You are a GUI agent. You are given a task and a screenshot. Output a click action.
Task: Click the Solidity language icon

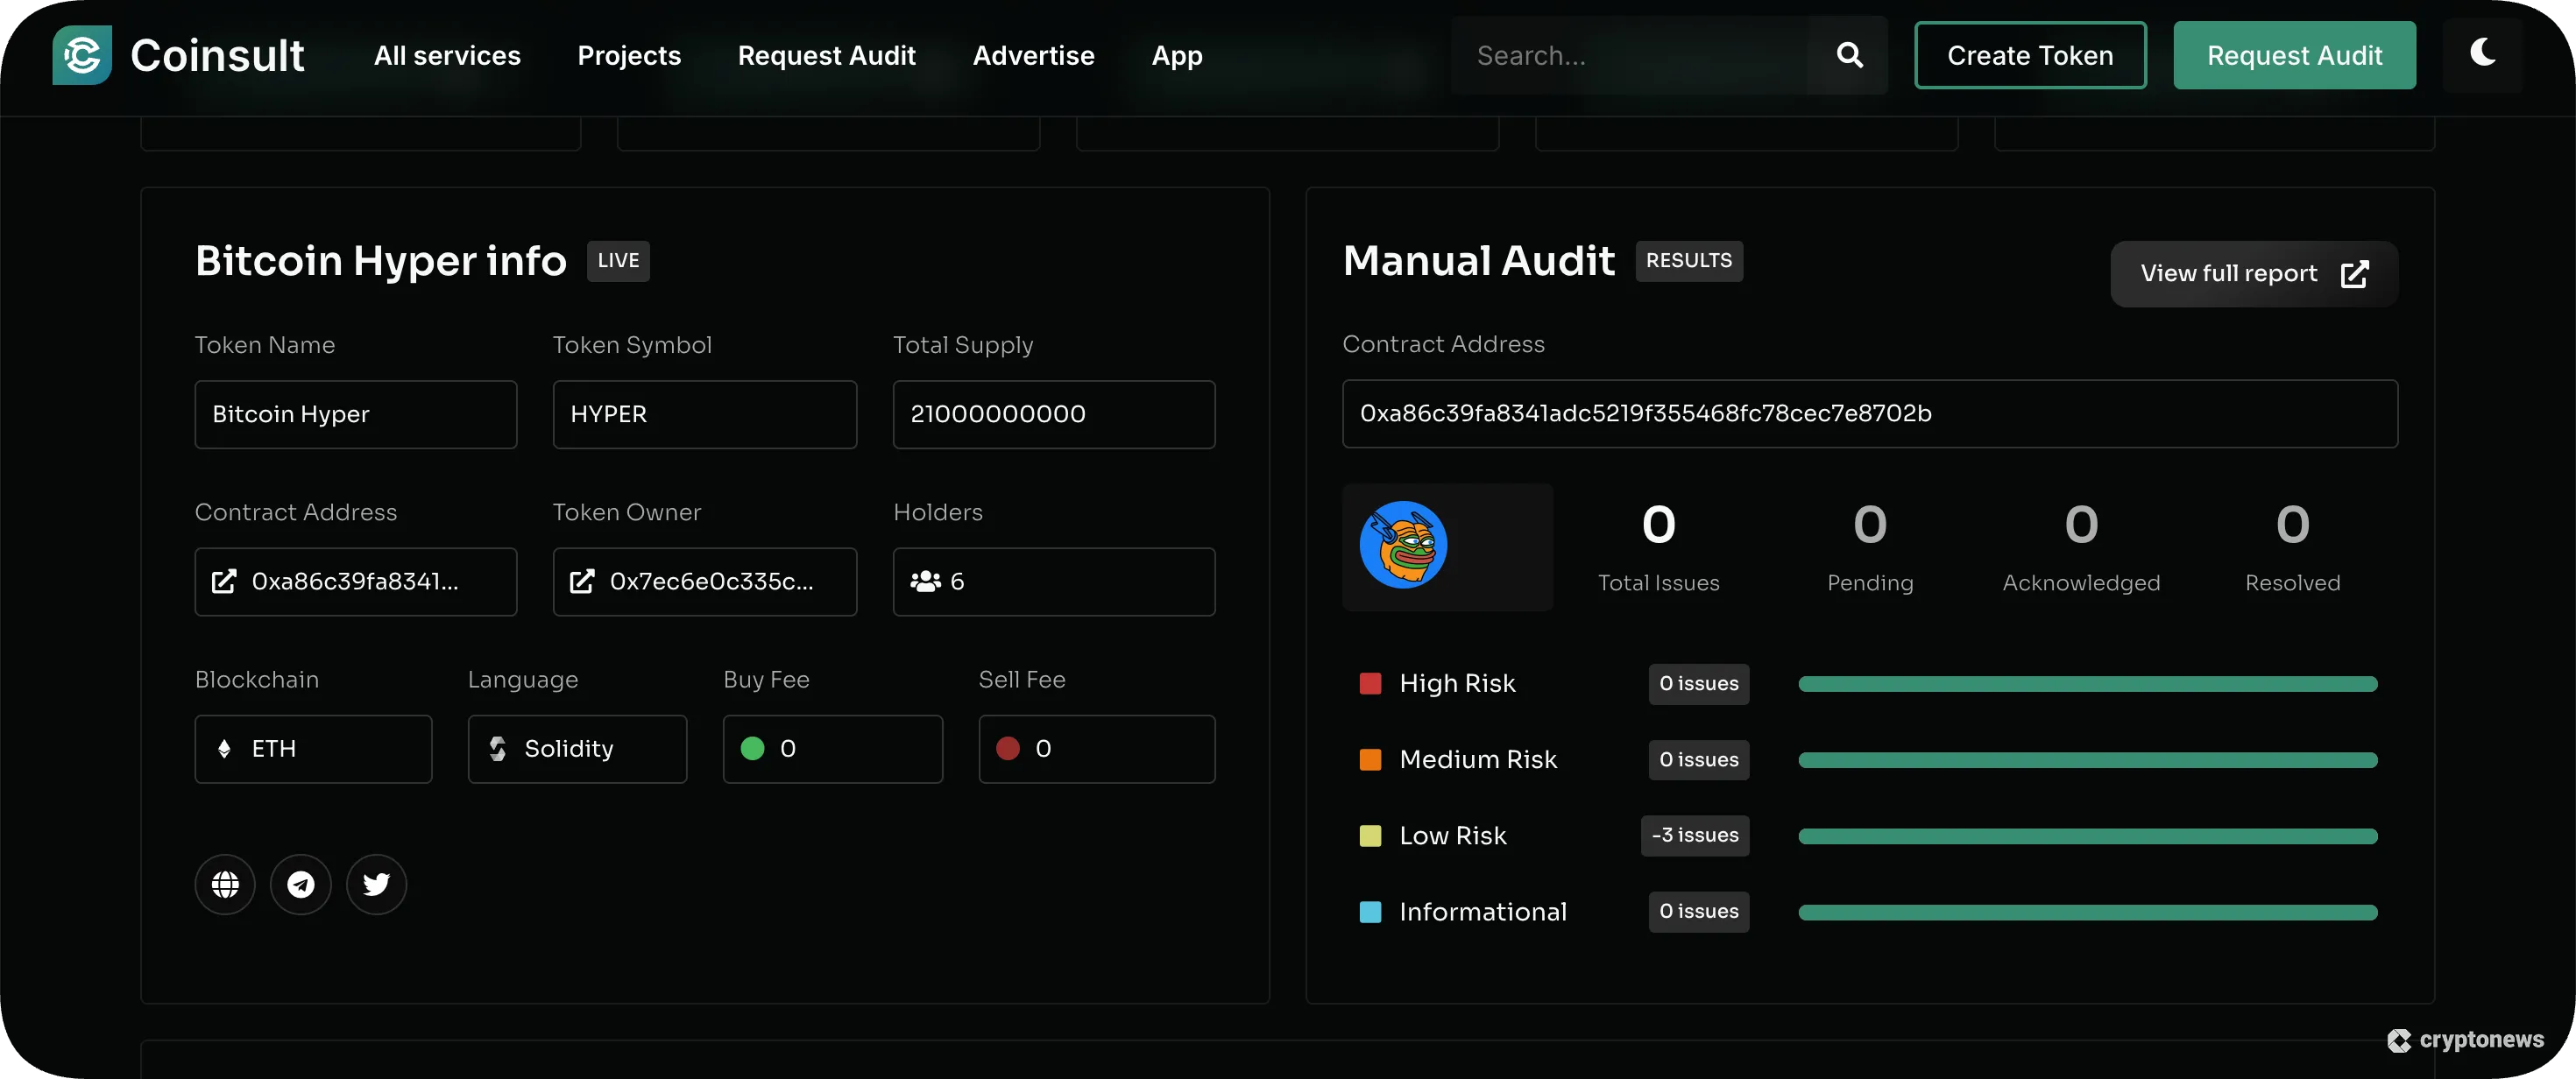500,748
